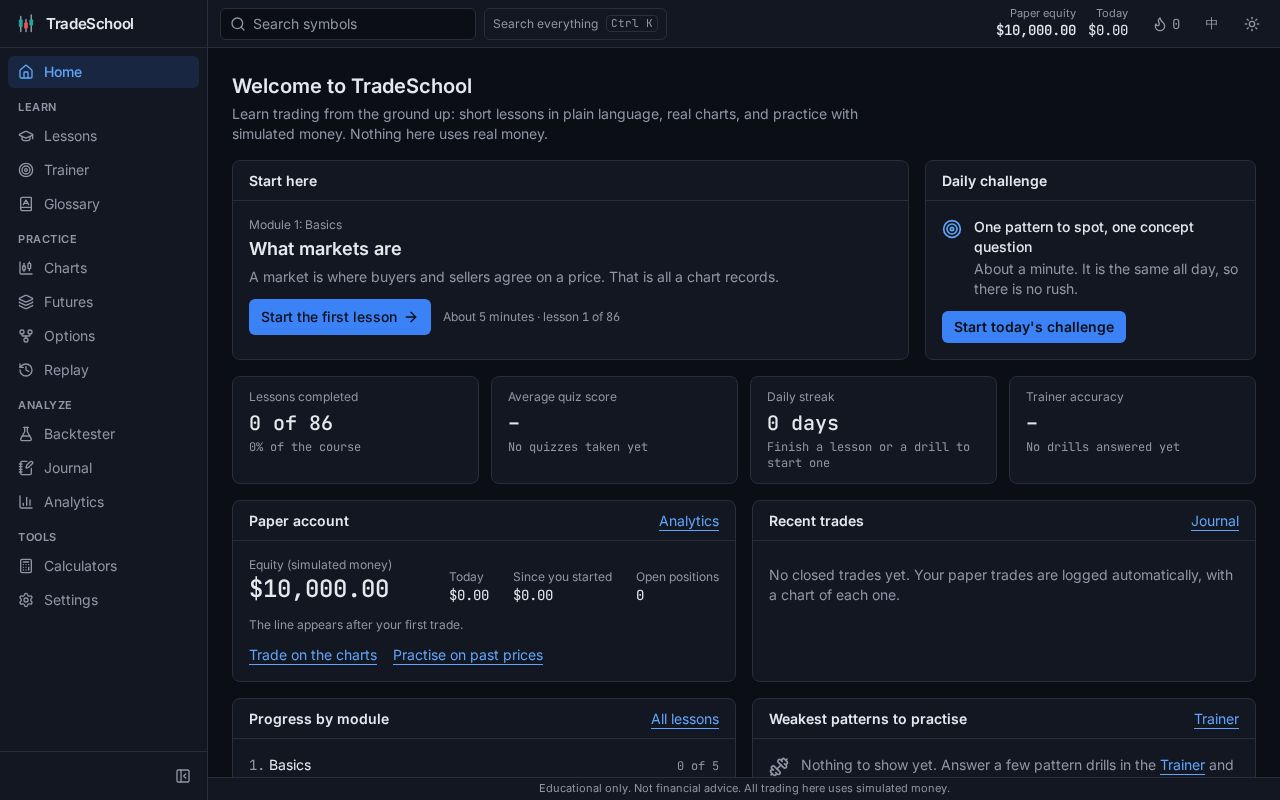Click the Settings gear icon

click(26, 600)
